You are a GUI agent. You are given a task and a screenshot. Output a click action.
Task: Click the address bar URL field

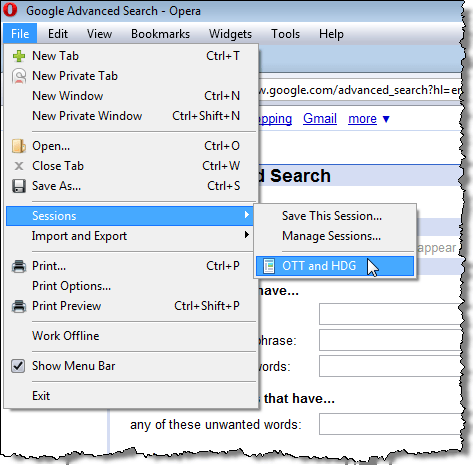[x=360, y=90]
